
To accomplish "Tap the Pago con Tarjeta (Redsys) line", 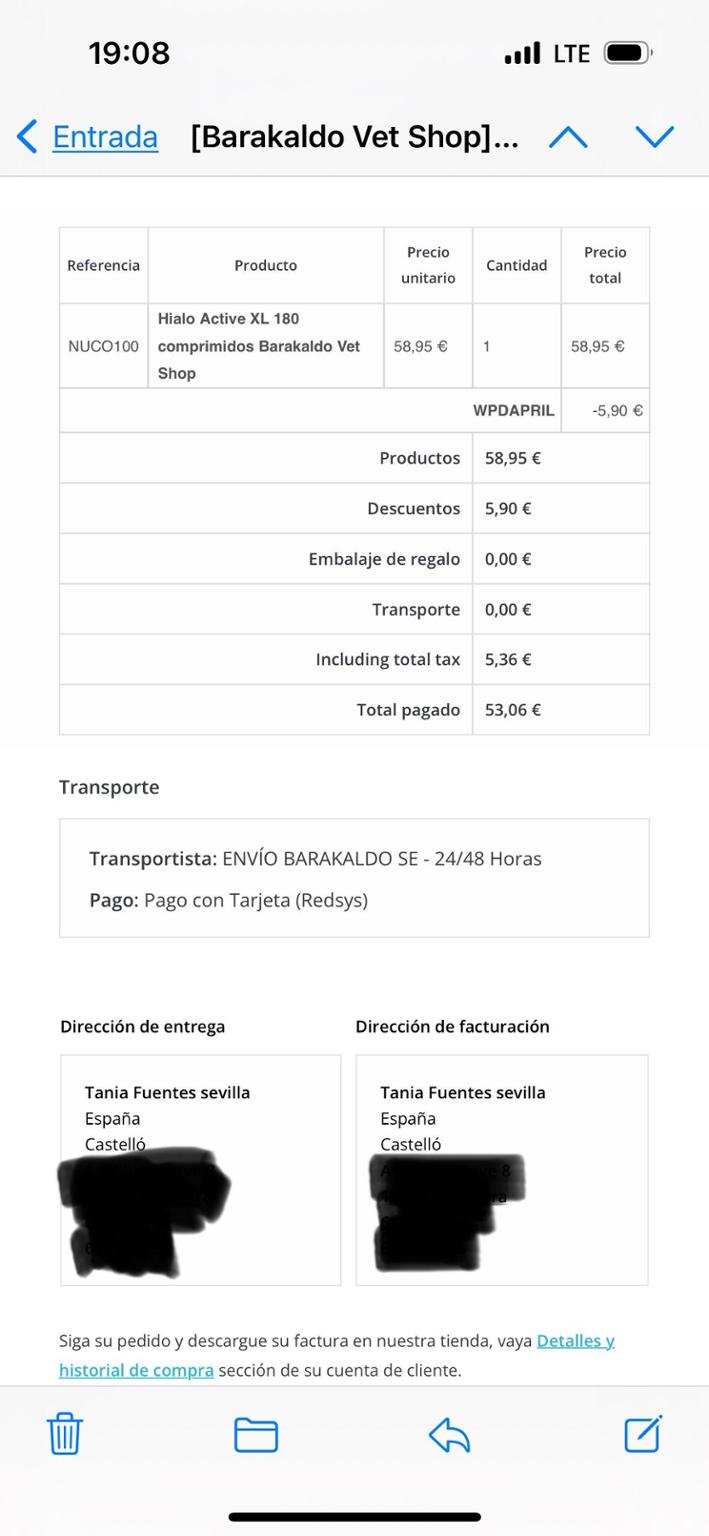I will 228,900.
